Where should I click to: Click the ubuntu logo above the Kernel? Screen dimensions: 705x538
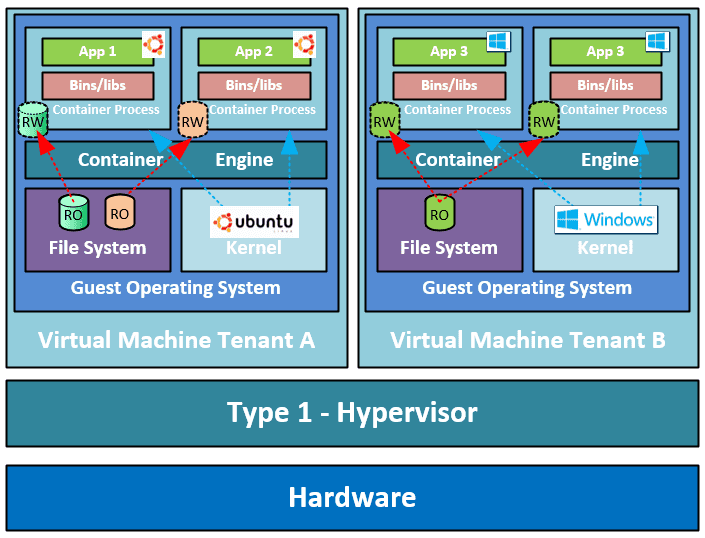point(253,221)
